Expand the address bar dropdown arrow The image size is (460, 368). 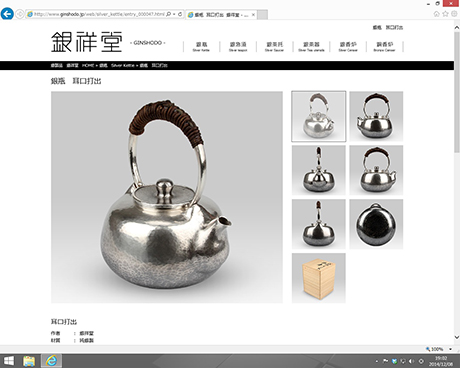174,14
